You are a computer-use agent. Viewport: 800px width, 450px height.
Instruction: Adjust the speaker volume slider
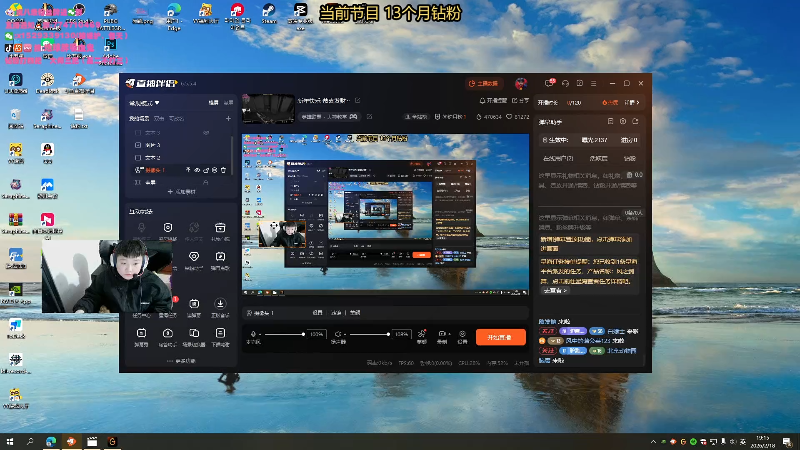click(370, 334)
